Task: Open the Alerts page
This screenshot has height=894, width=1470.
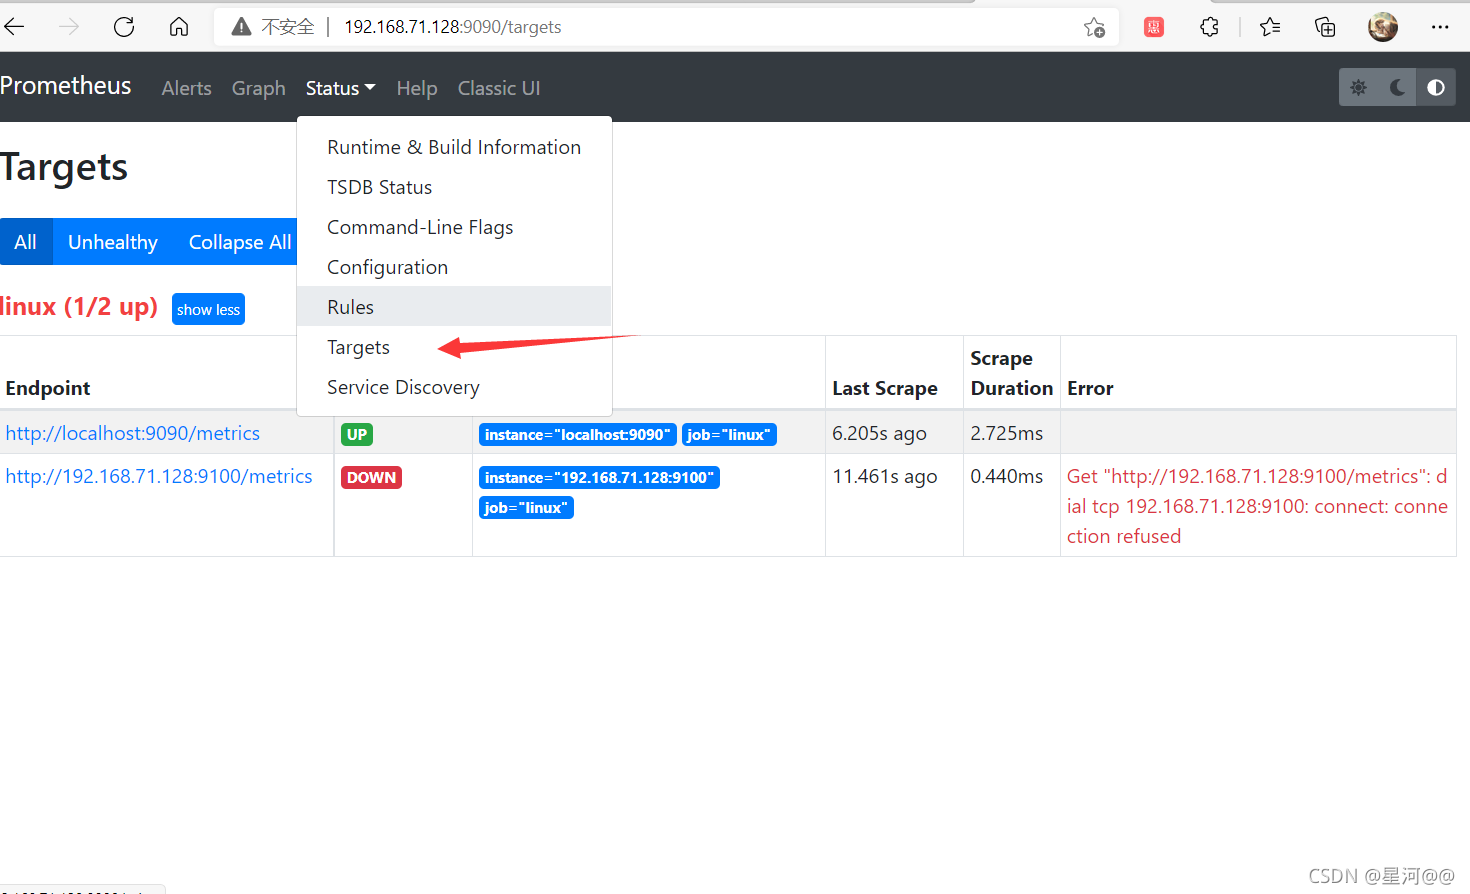Action: coord(187,88)
